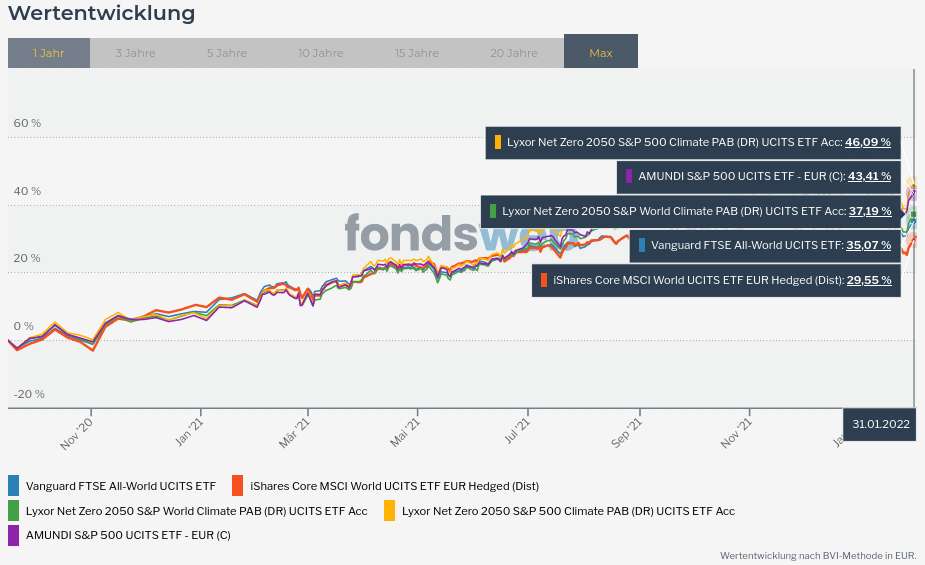Select the 10 Jahre time range
Image resolution: width=925 pixels, height=565 pixels.
pos(320,53)
